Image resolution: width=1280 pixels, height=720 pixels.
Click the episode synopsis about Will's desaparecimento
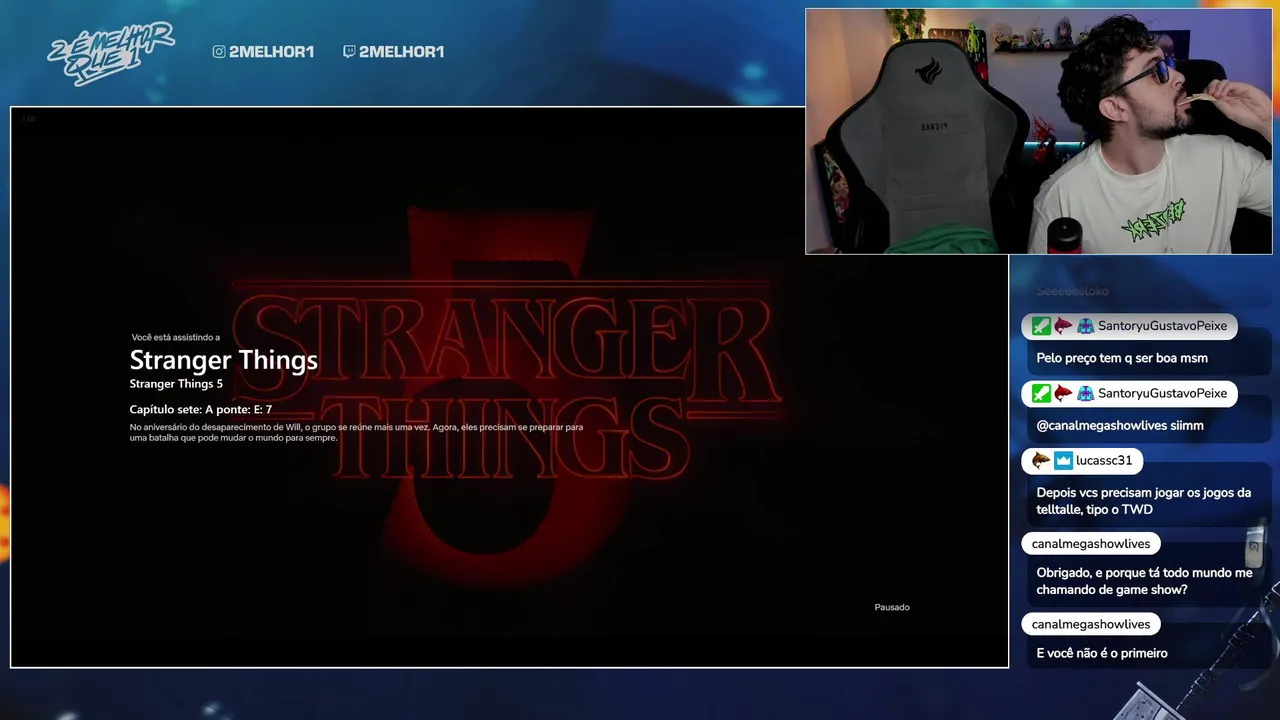tap(356, 432)
